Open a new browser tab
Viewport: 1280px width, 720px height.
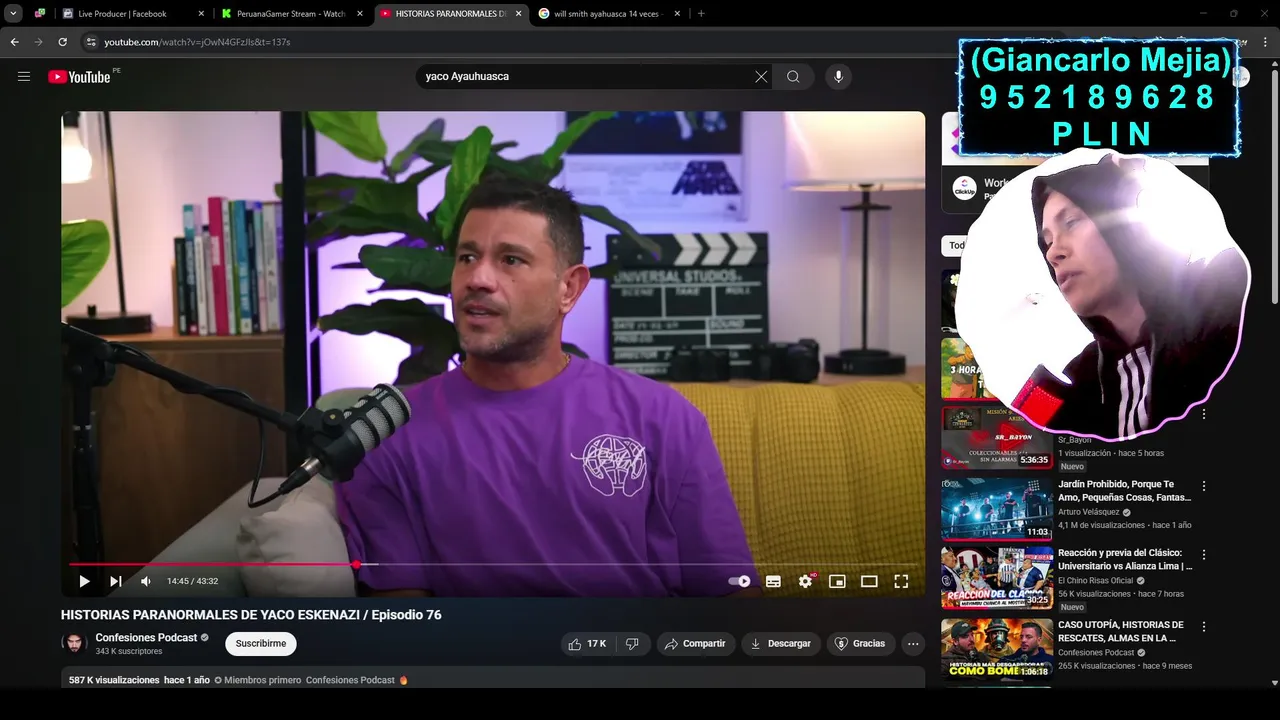(701, 14)
